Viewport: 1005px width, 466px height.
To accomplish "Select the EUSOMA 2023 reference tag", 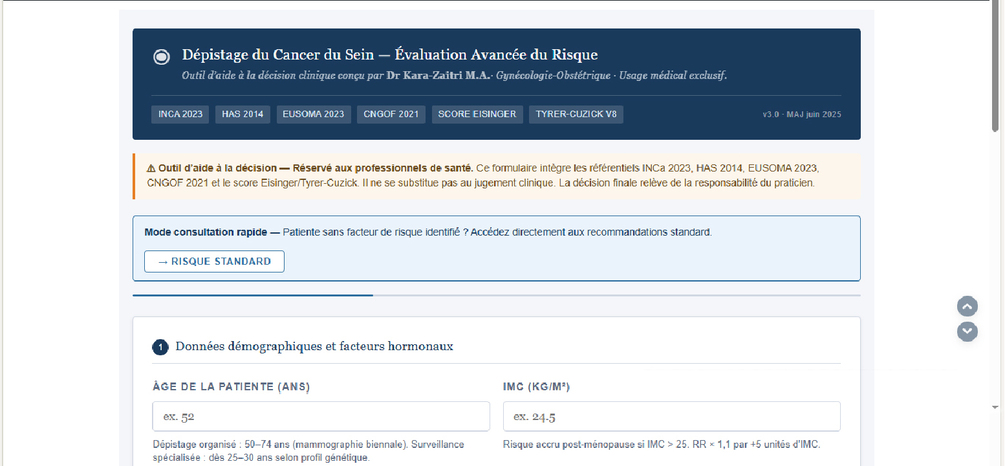I will (x=313, y=115).
